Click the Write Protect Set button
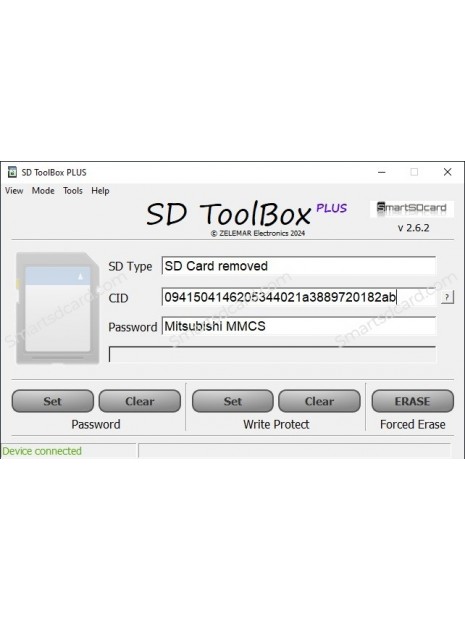This screenshot has width=465, height=620. (232, 401)
